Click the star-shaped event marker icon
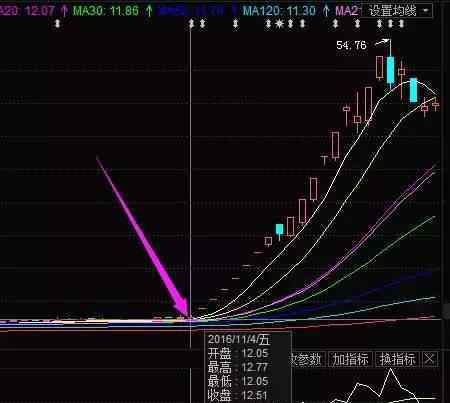The height and width of the screenshot is (403, 450). point(279,24)
